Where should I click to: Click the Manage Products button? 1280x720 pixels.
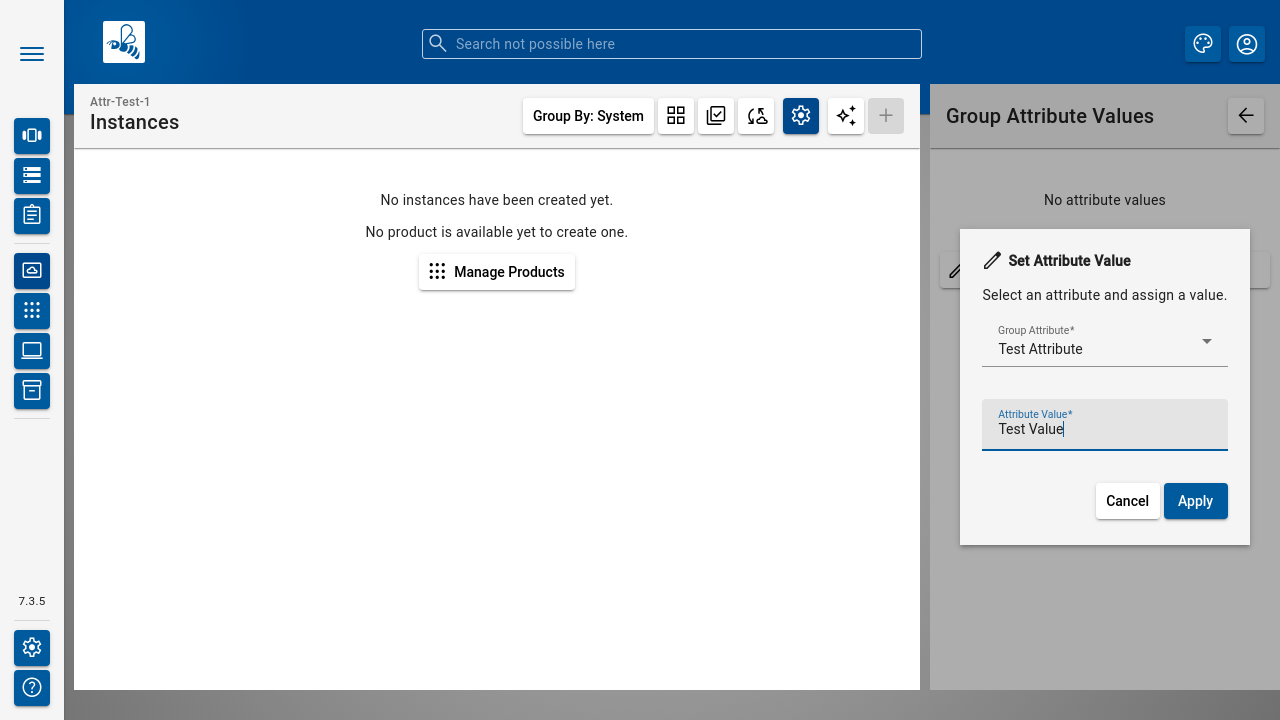[x=497, y=272]
